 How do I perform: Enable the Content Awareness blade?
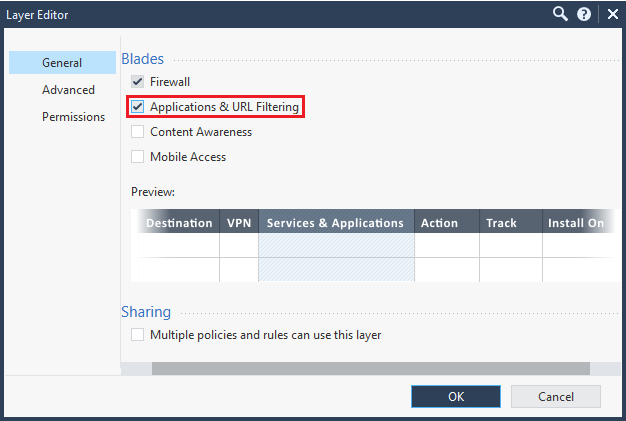coord(137,132)
